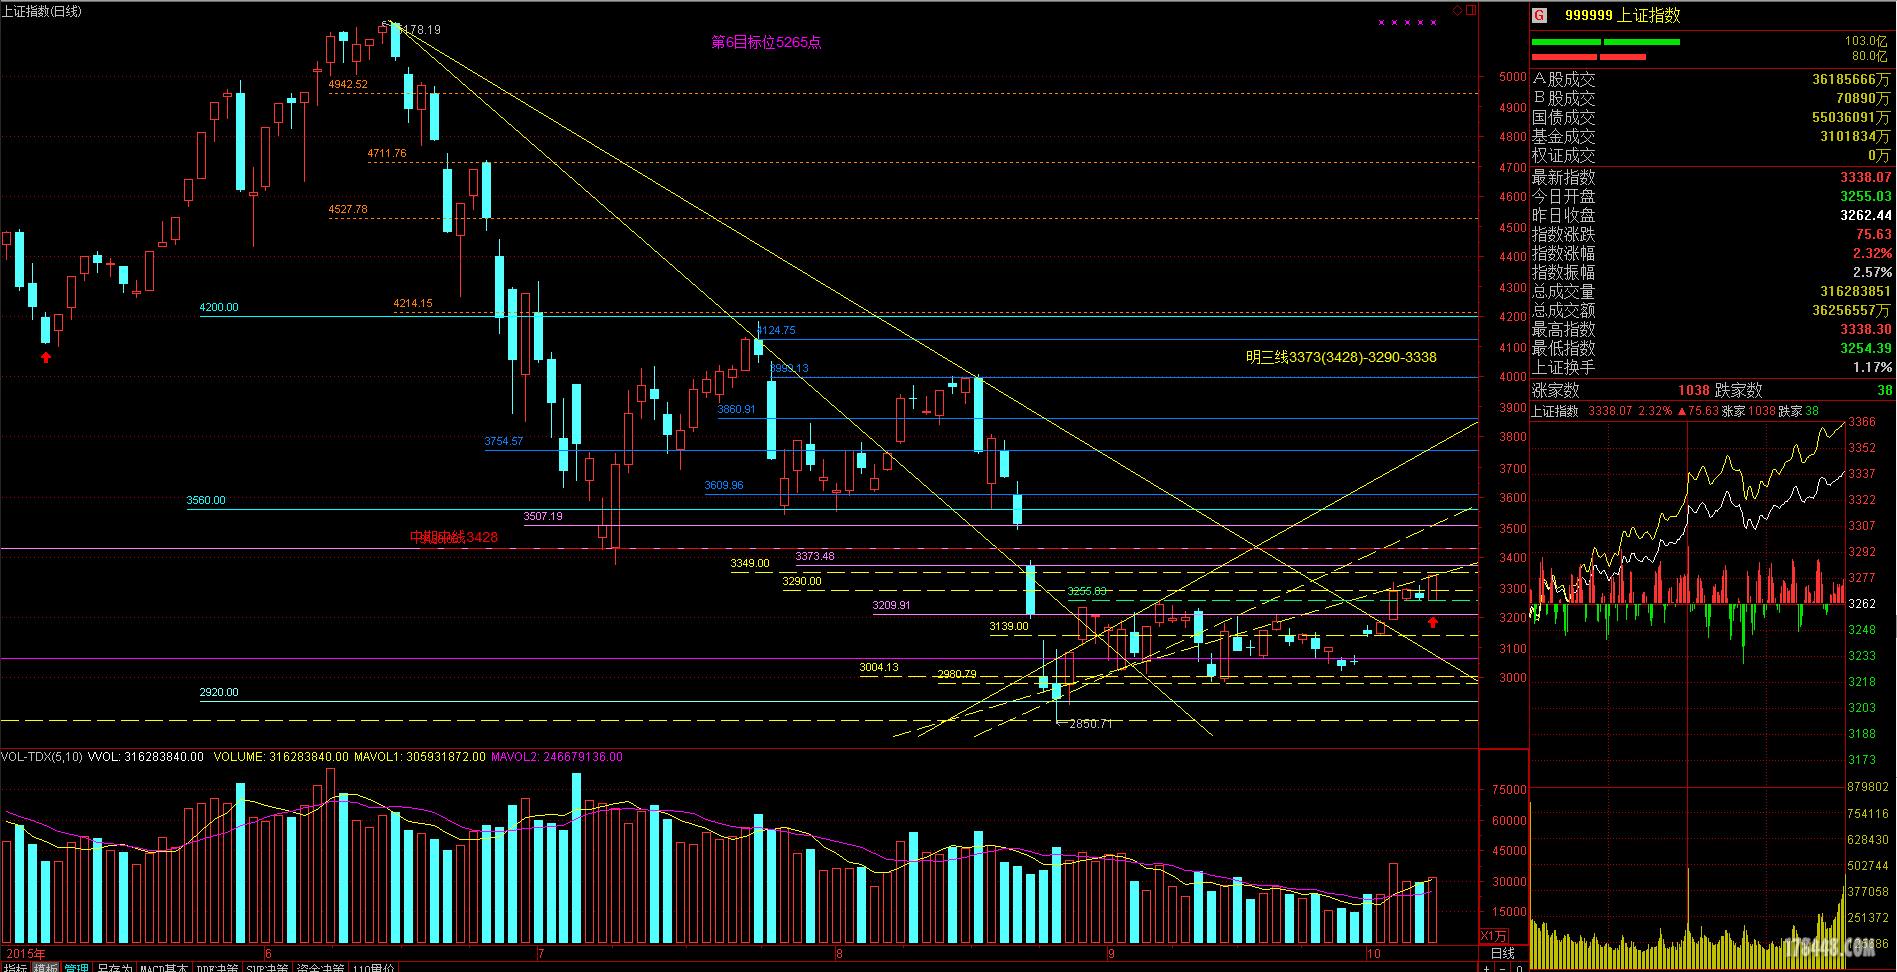This screenshot has height=972, width=1897.
Task: Click the MAVOL2 value in volume header
Action: (x=557, y=757)
